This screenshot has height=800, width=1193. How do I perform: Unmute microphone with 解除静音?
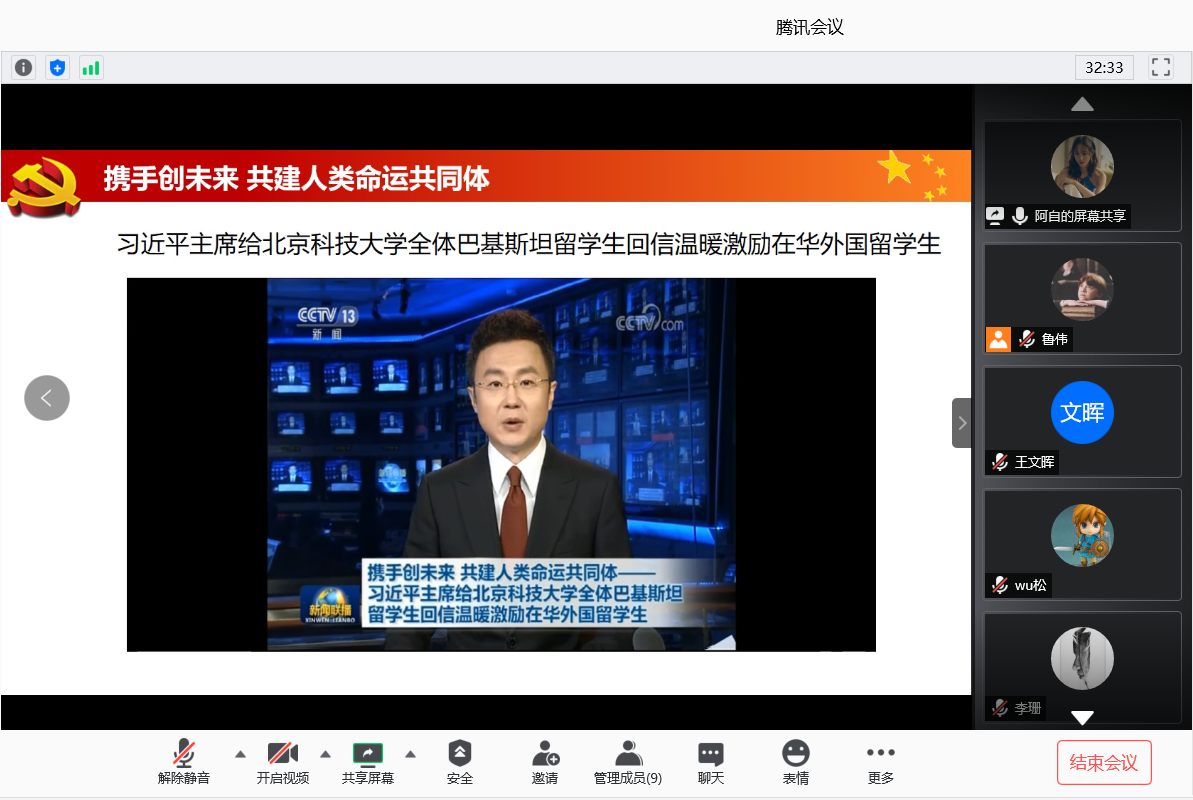(183, 762)
